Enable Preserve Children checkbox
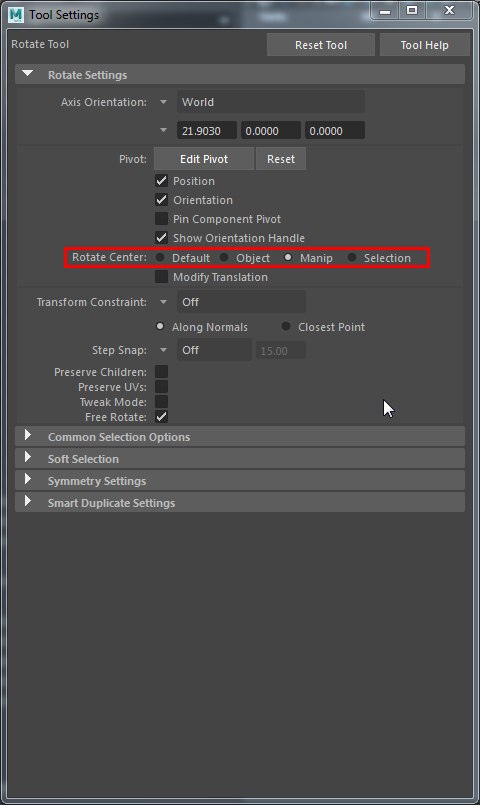This screenshot has height=805, width=480. click(161, 371)
